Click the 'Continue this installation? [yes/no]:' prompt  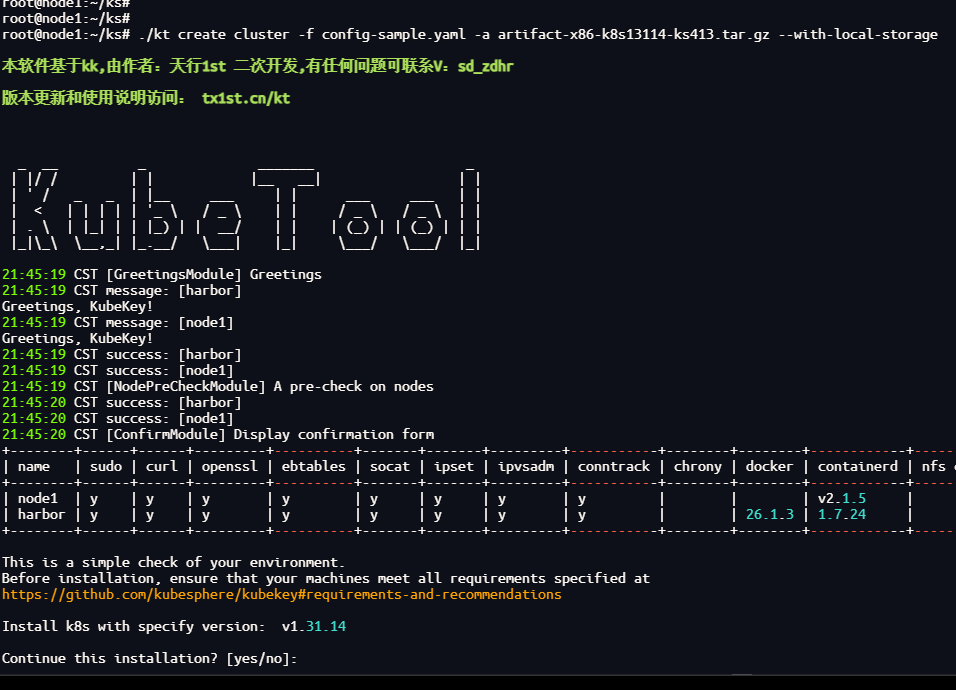point(149,658)
